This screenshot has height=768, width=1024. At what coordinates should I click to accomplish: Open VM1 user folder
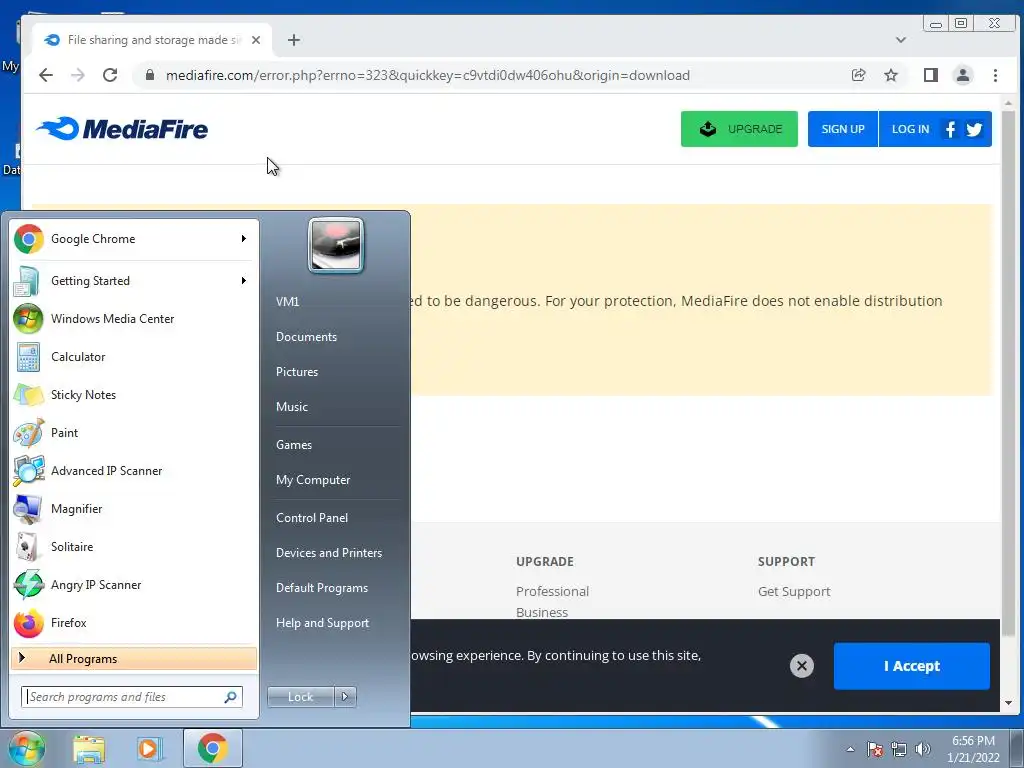point(287,302)
